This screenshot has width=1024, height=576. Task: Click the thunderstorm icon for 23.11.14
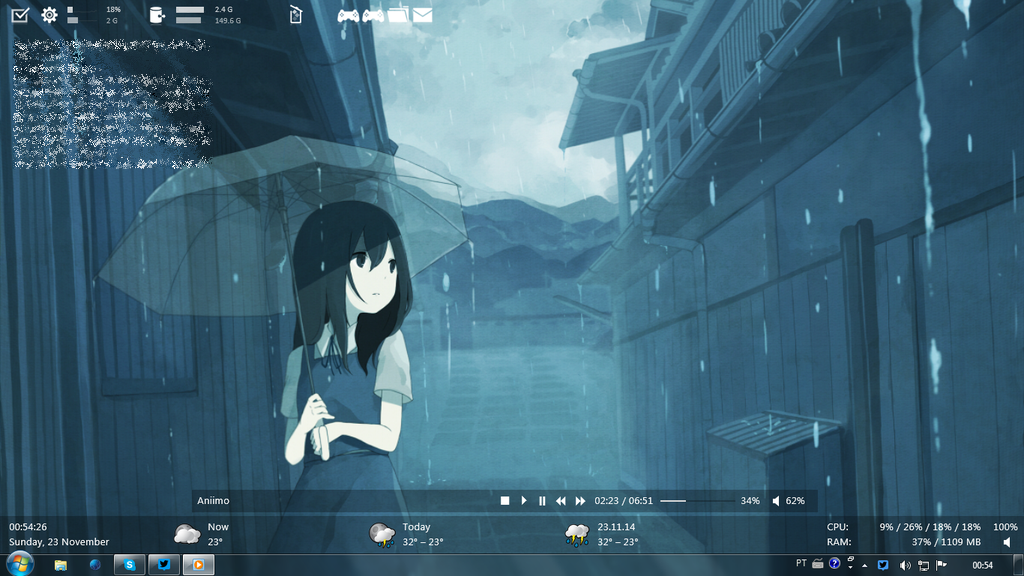pyautogui.click(x=577, y=535)
